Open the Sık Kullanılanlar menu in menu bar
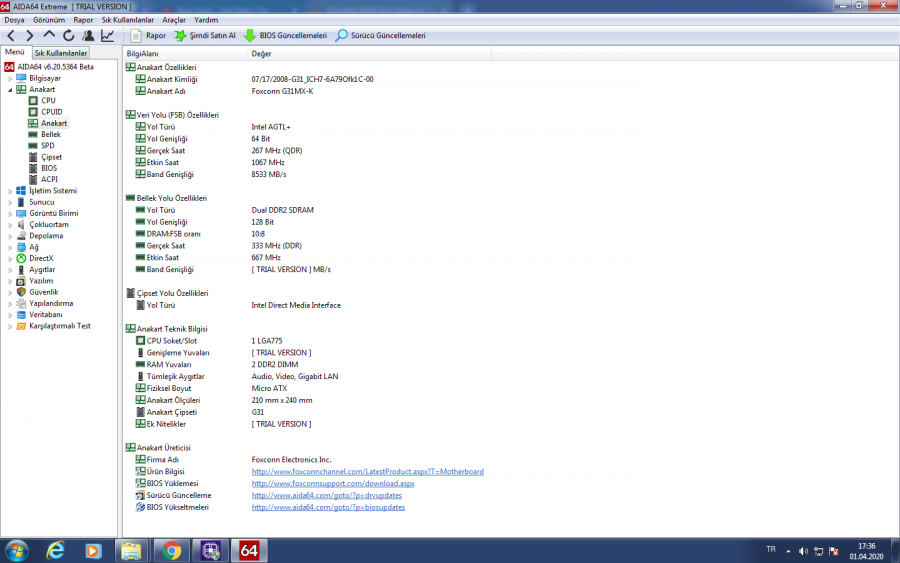 (127, 20)
